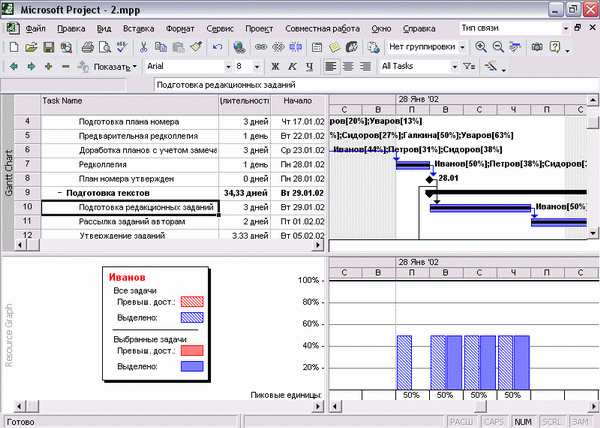
Task: Click the Zoom In magnifier icon
Action: [x=481, y=47]
